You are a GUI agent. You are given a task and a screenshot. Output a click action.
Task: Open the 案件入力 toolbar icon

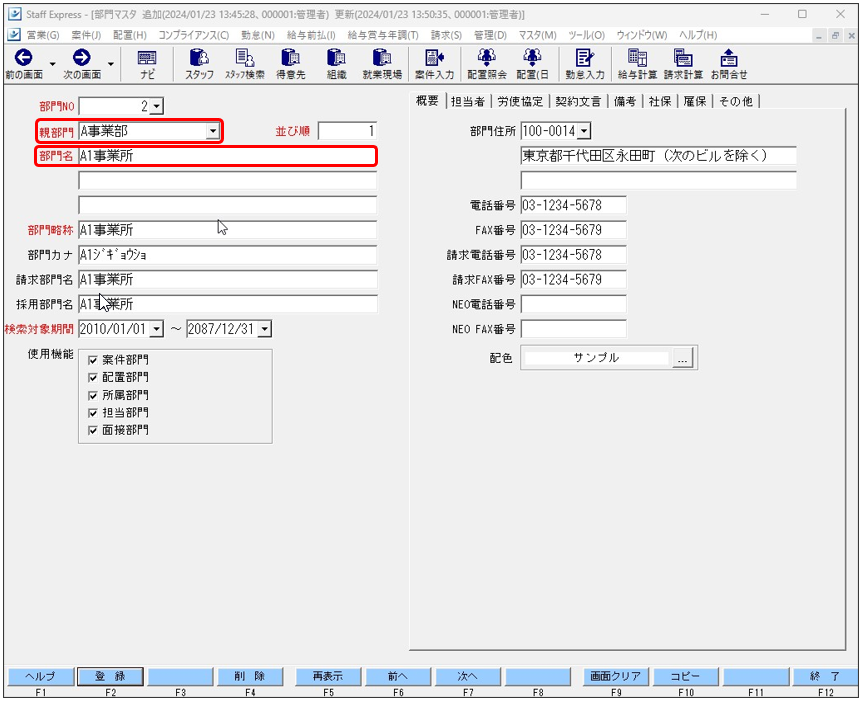point(434,58)
